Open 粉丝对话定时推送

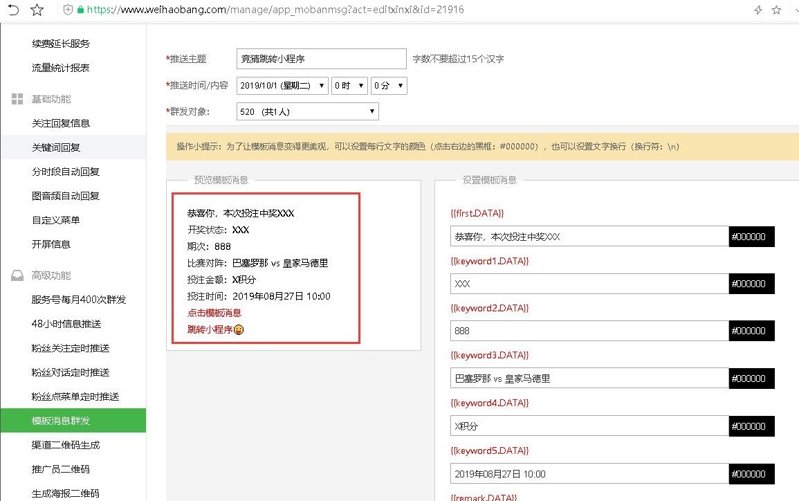[70, 373]
